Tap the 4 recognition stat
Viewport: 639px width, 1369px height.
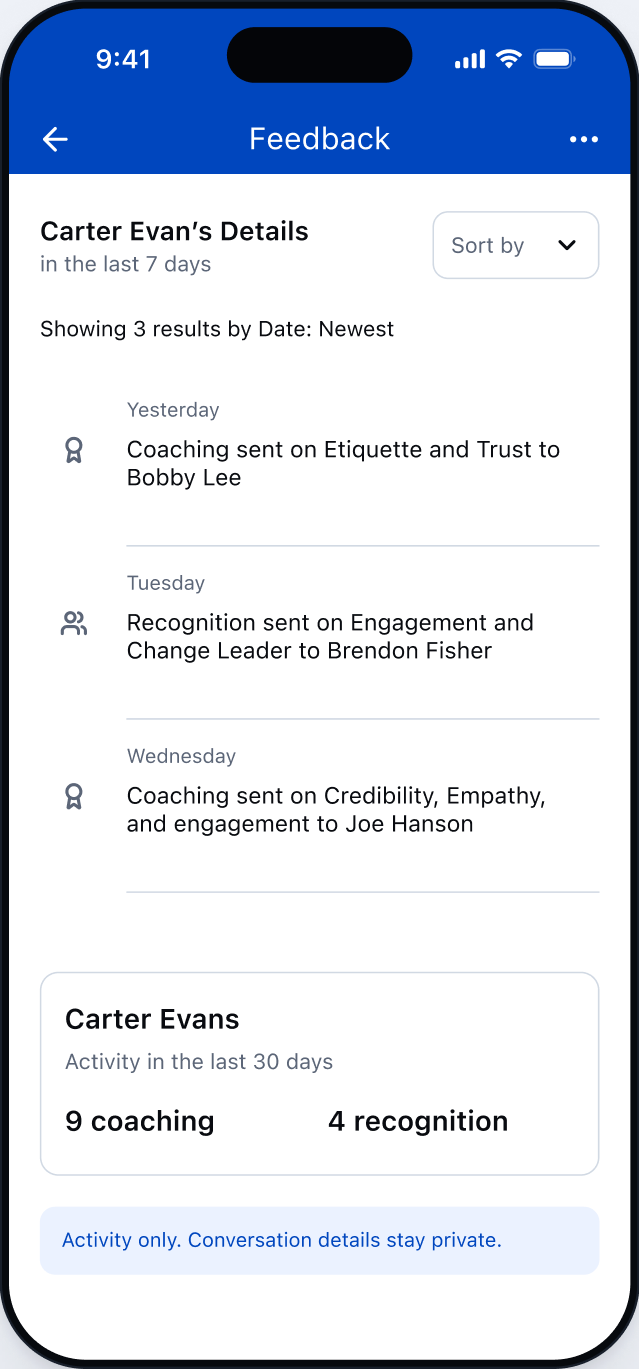(418, 1121)
